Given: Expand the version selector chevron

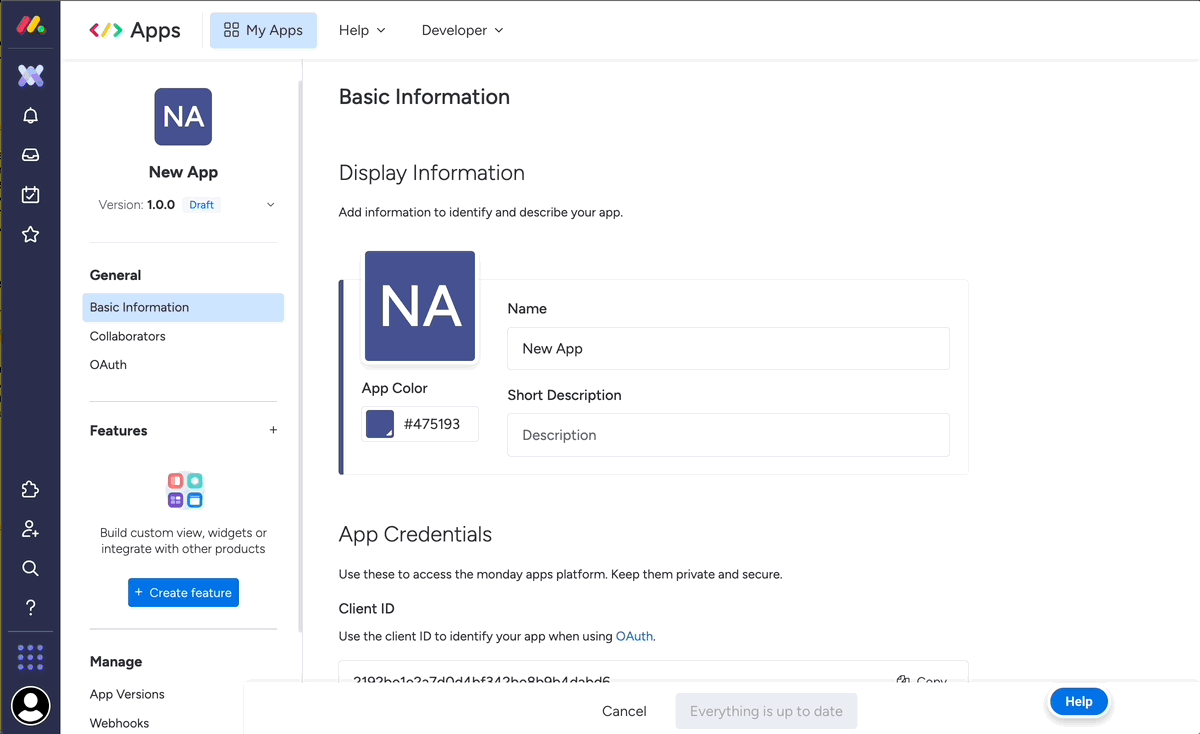Looking at the screenshot, I should (x=270, y=205).
